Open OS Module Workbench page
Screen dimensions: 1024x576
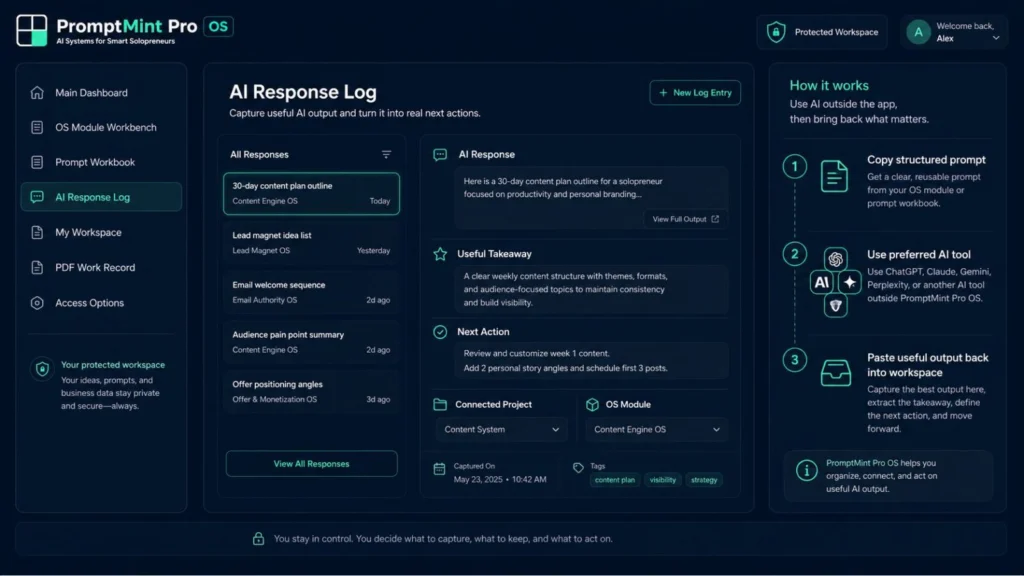tap(101, 127)
